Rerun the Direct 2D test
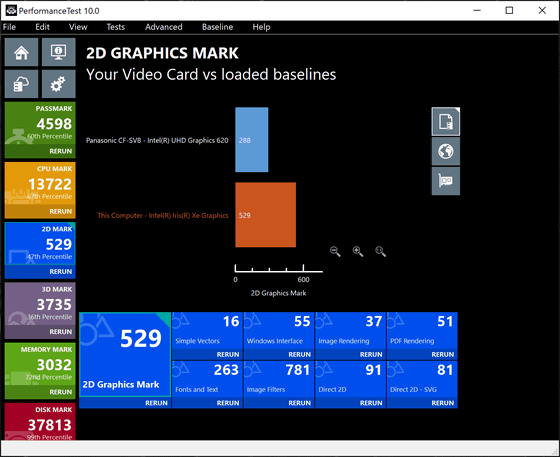The height and width of the screenshot is (457, 560). [x=371, y=403]
